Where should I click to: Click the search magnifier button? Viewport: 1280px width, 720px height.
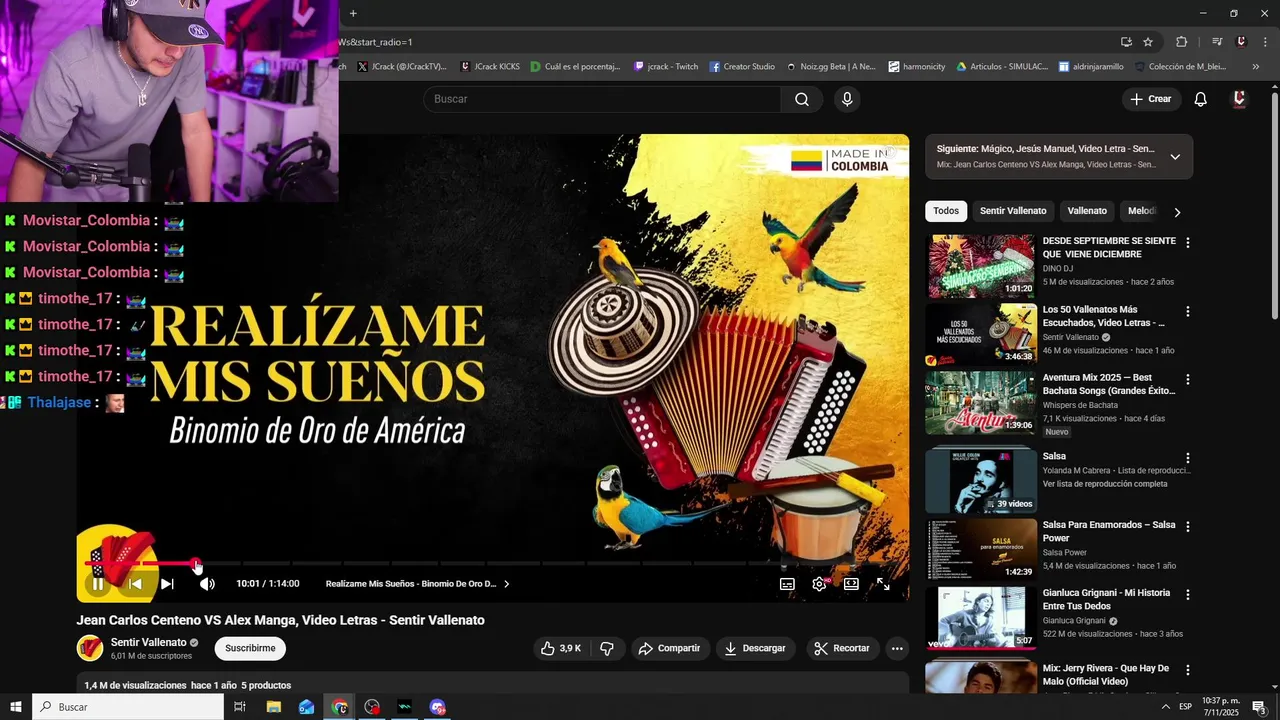(802, 99)
